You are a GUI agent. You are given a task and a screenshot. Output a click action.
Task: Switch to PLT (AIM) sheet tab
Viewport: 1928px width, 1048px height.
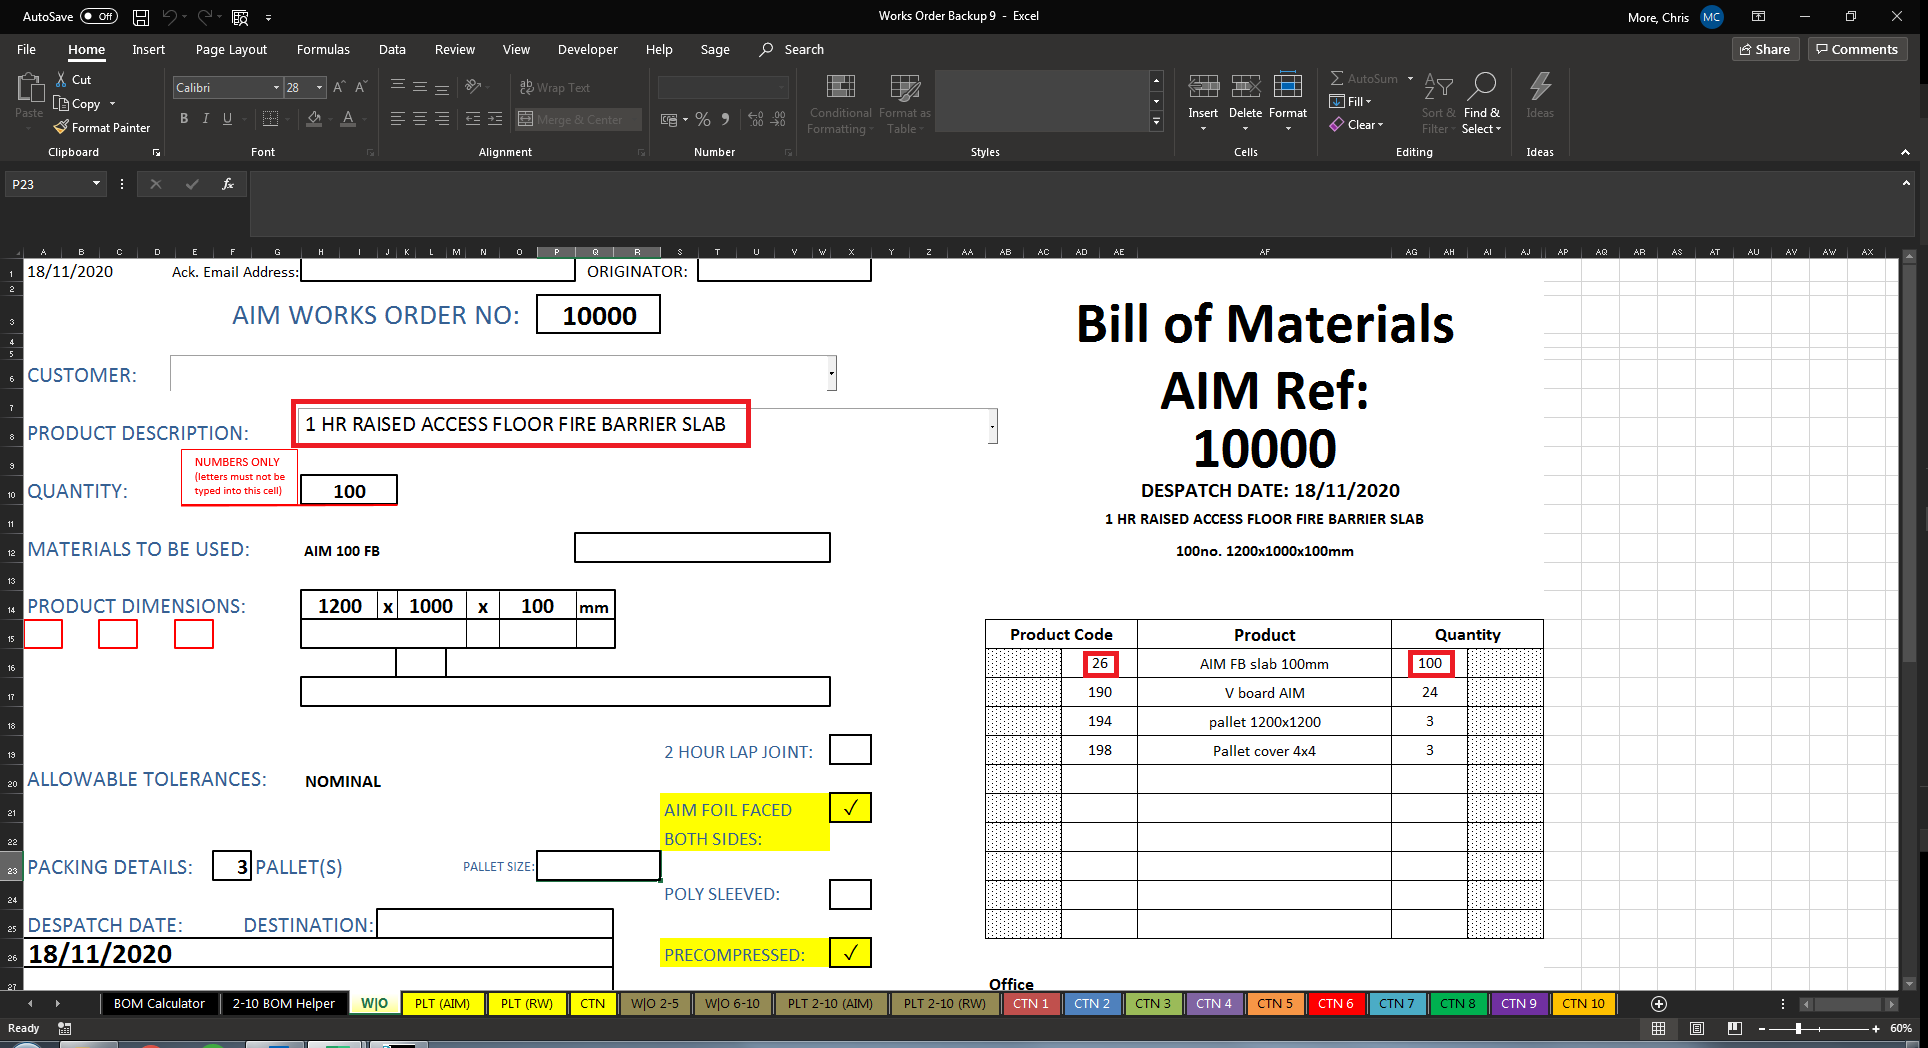coord(442,1004)
